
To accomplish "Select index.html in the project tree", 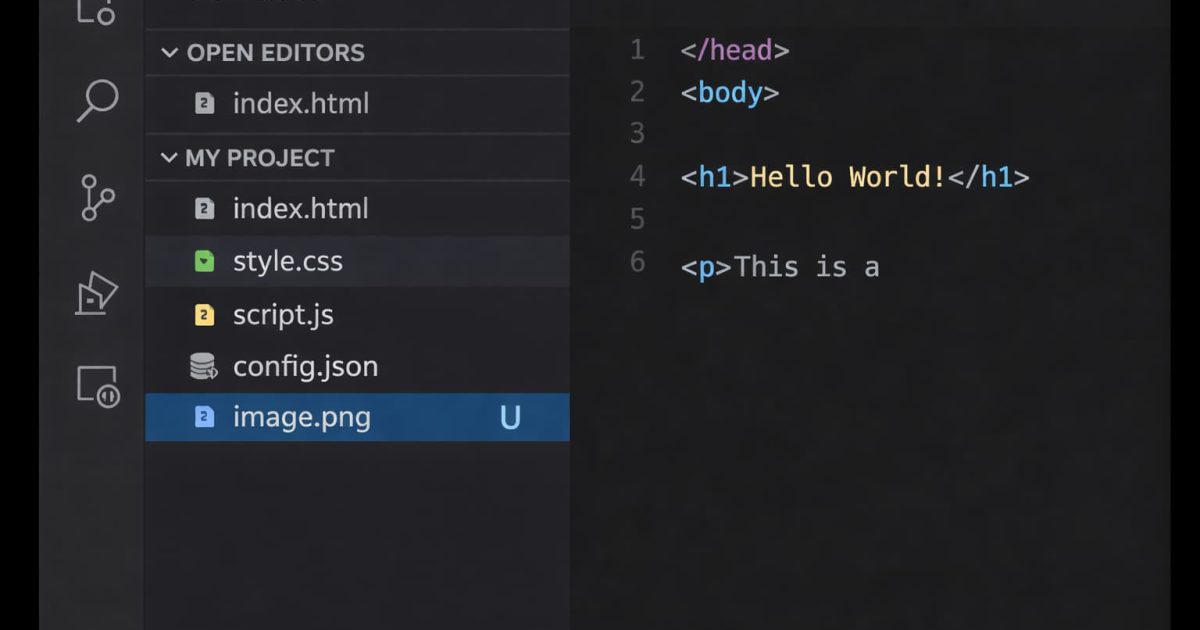I will click(x=300, y=208).
